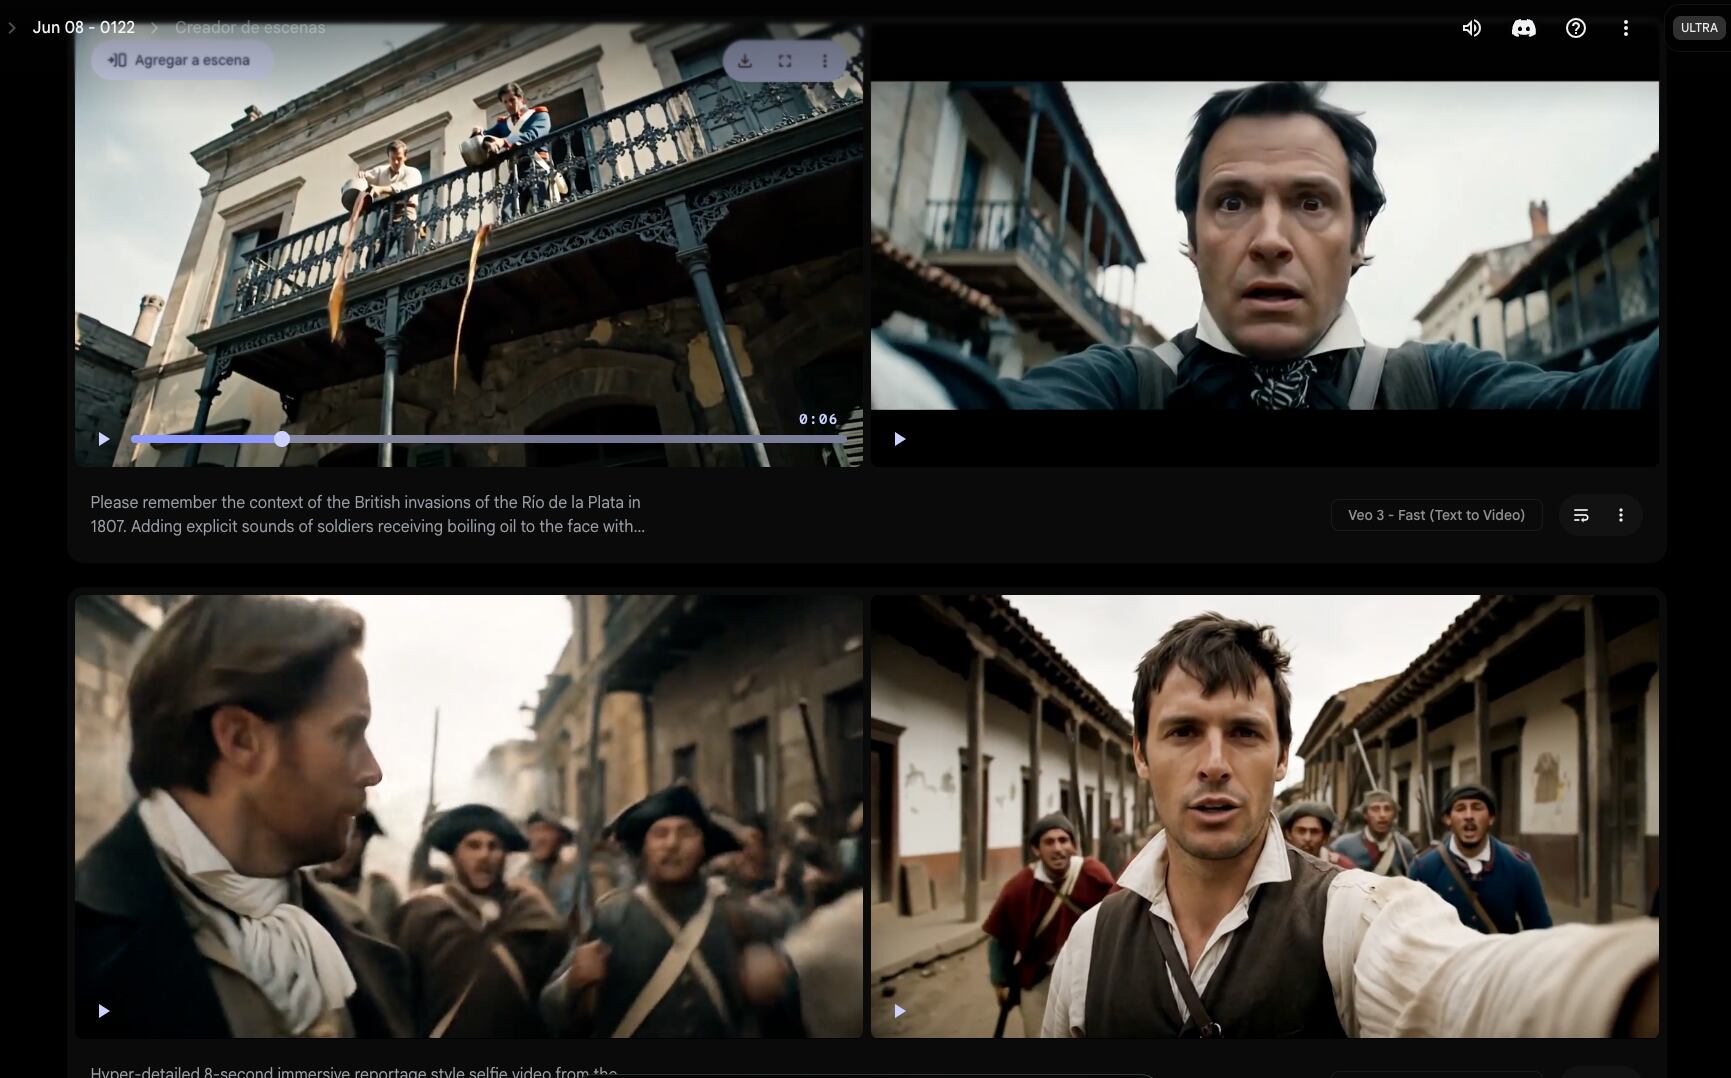The width and height of the screenshot is (1731, 1078).
Task: Click the reuse prompt icon beside Veo 3
Action: [x=1581, y=514]
